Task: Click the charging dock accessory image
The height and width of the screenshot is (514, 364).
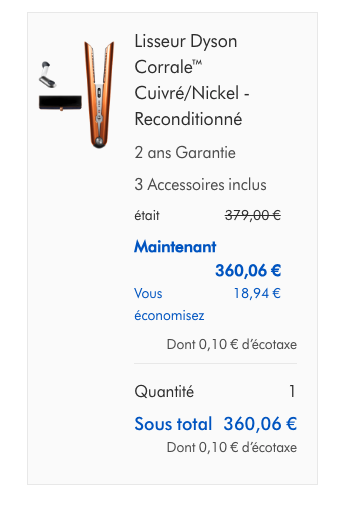Action: click(47, 75)
